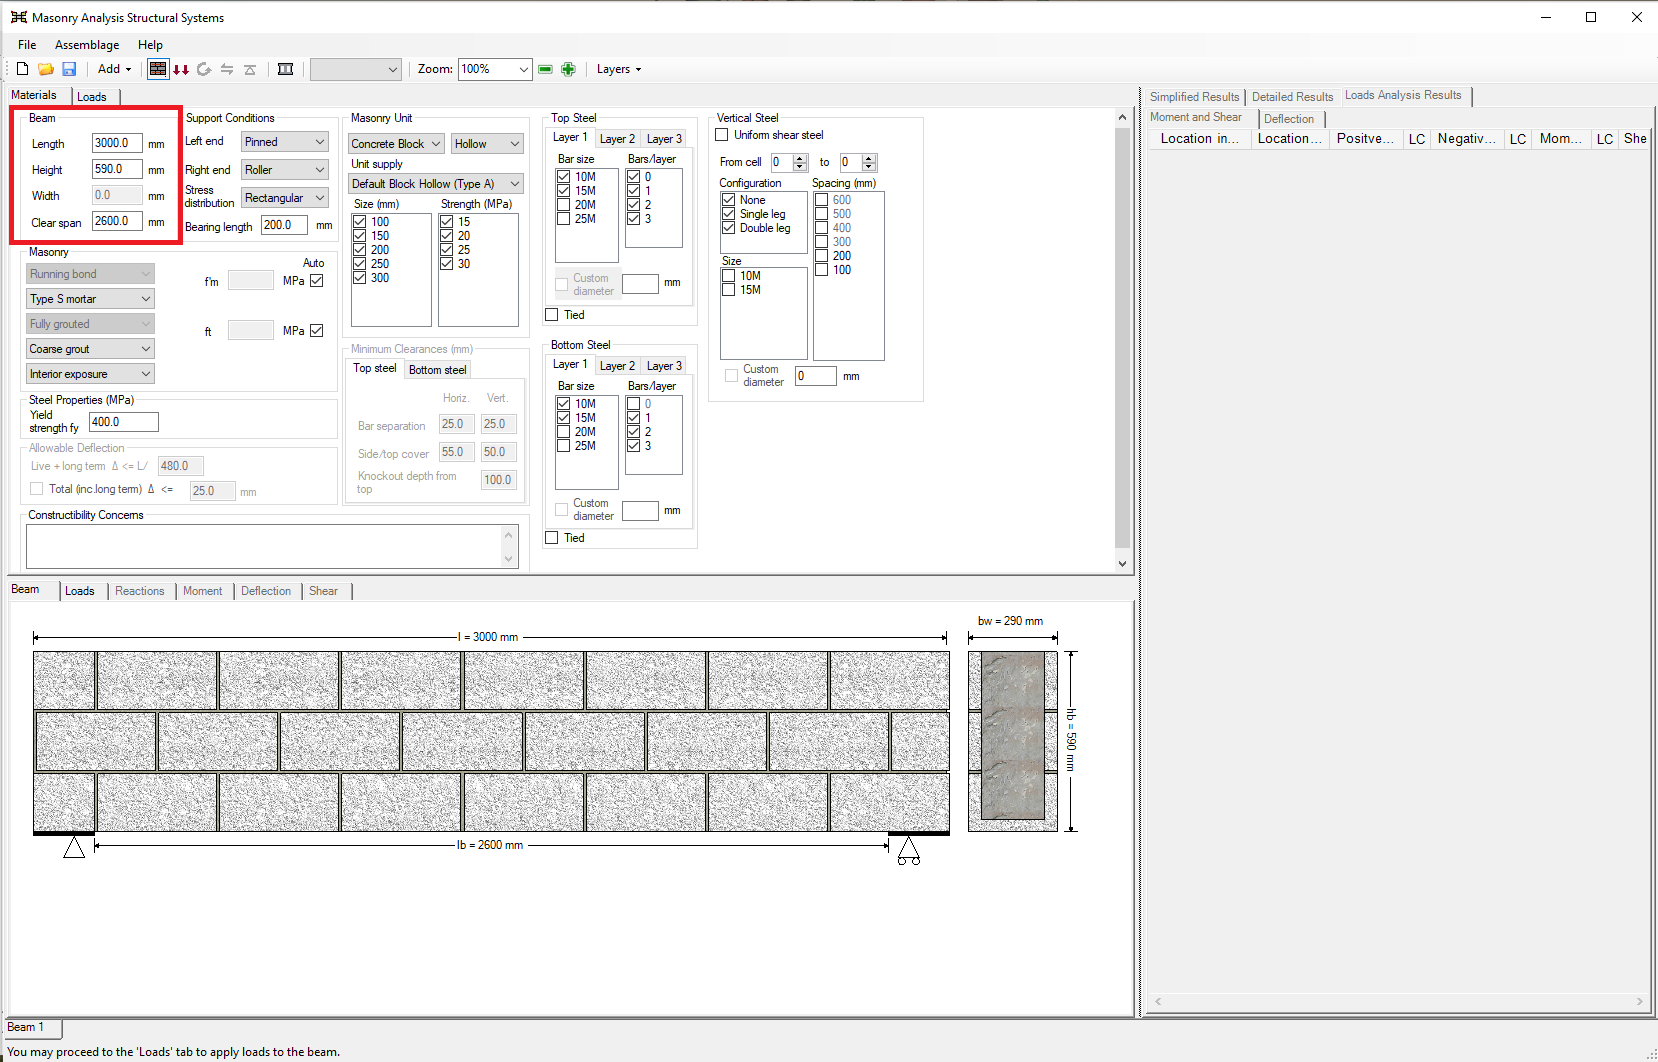
Task: Open the Type S mortar dropdown
Action: coord(90,299)
